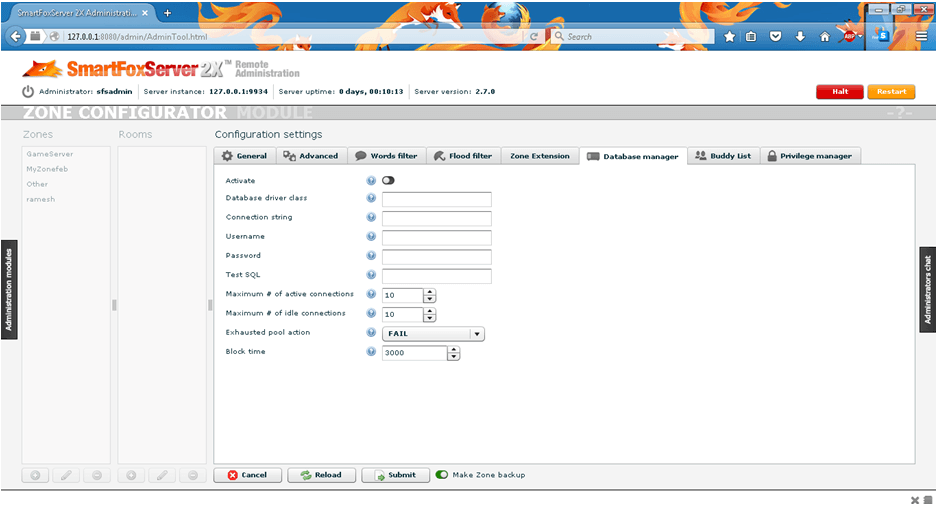The height and width of the screenshot is (509, 941).
Task: Open help for Maximum idle connections
Action: coord(371,313)
